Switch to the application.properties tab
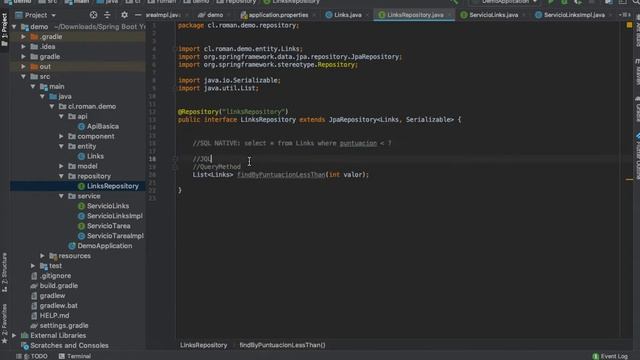The width and height of the screenshot is (640, 360). (274, 15)
